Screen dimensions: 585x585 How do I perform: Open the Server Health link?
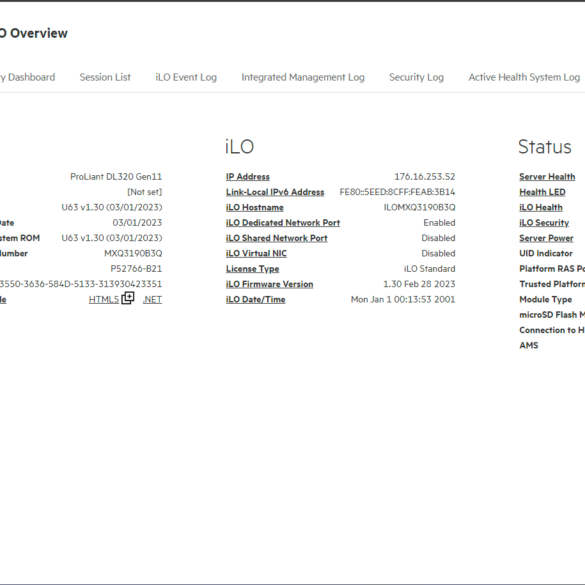tap(547, 177)
